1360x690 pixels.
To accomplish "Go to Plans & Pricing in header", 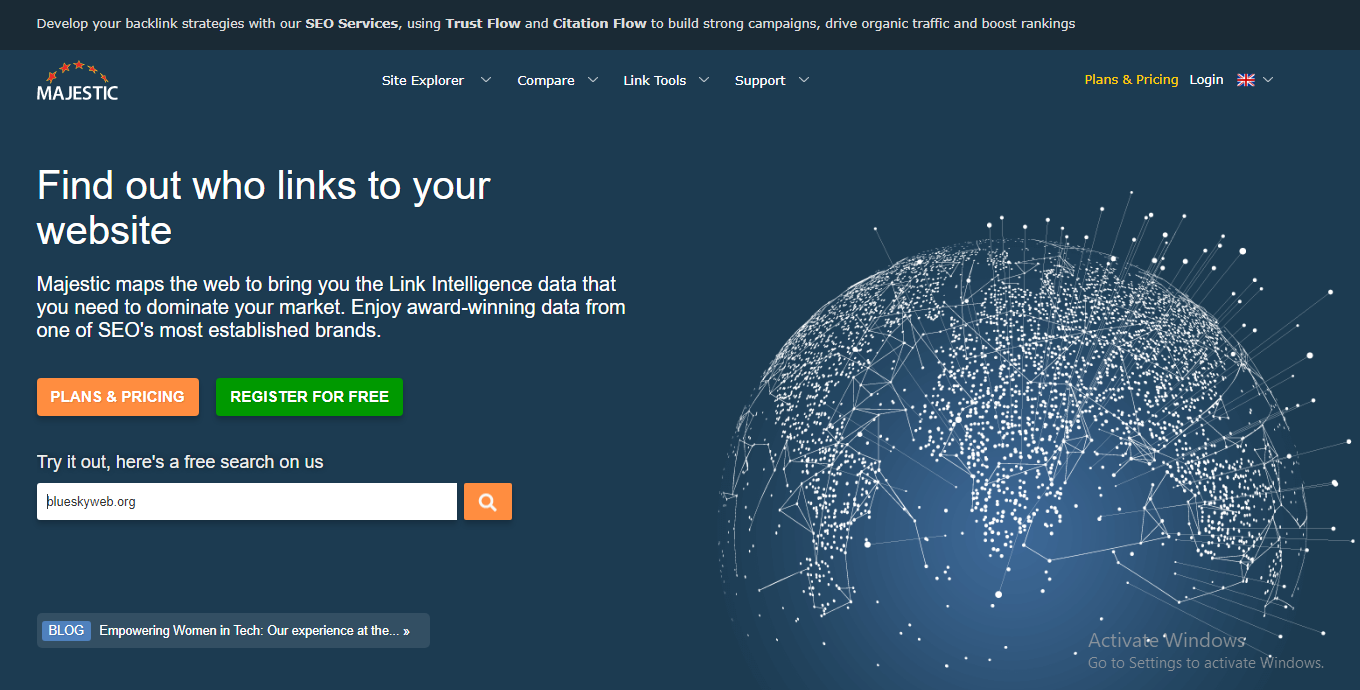I will point(1132,80).
